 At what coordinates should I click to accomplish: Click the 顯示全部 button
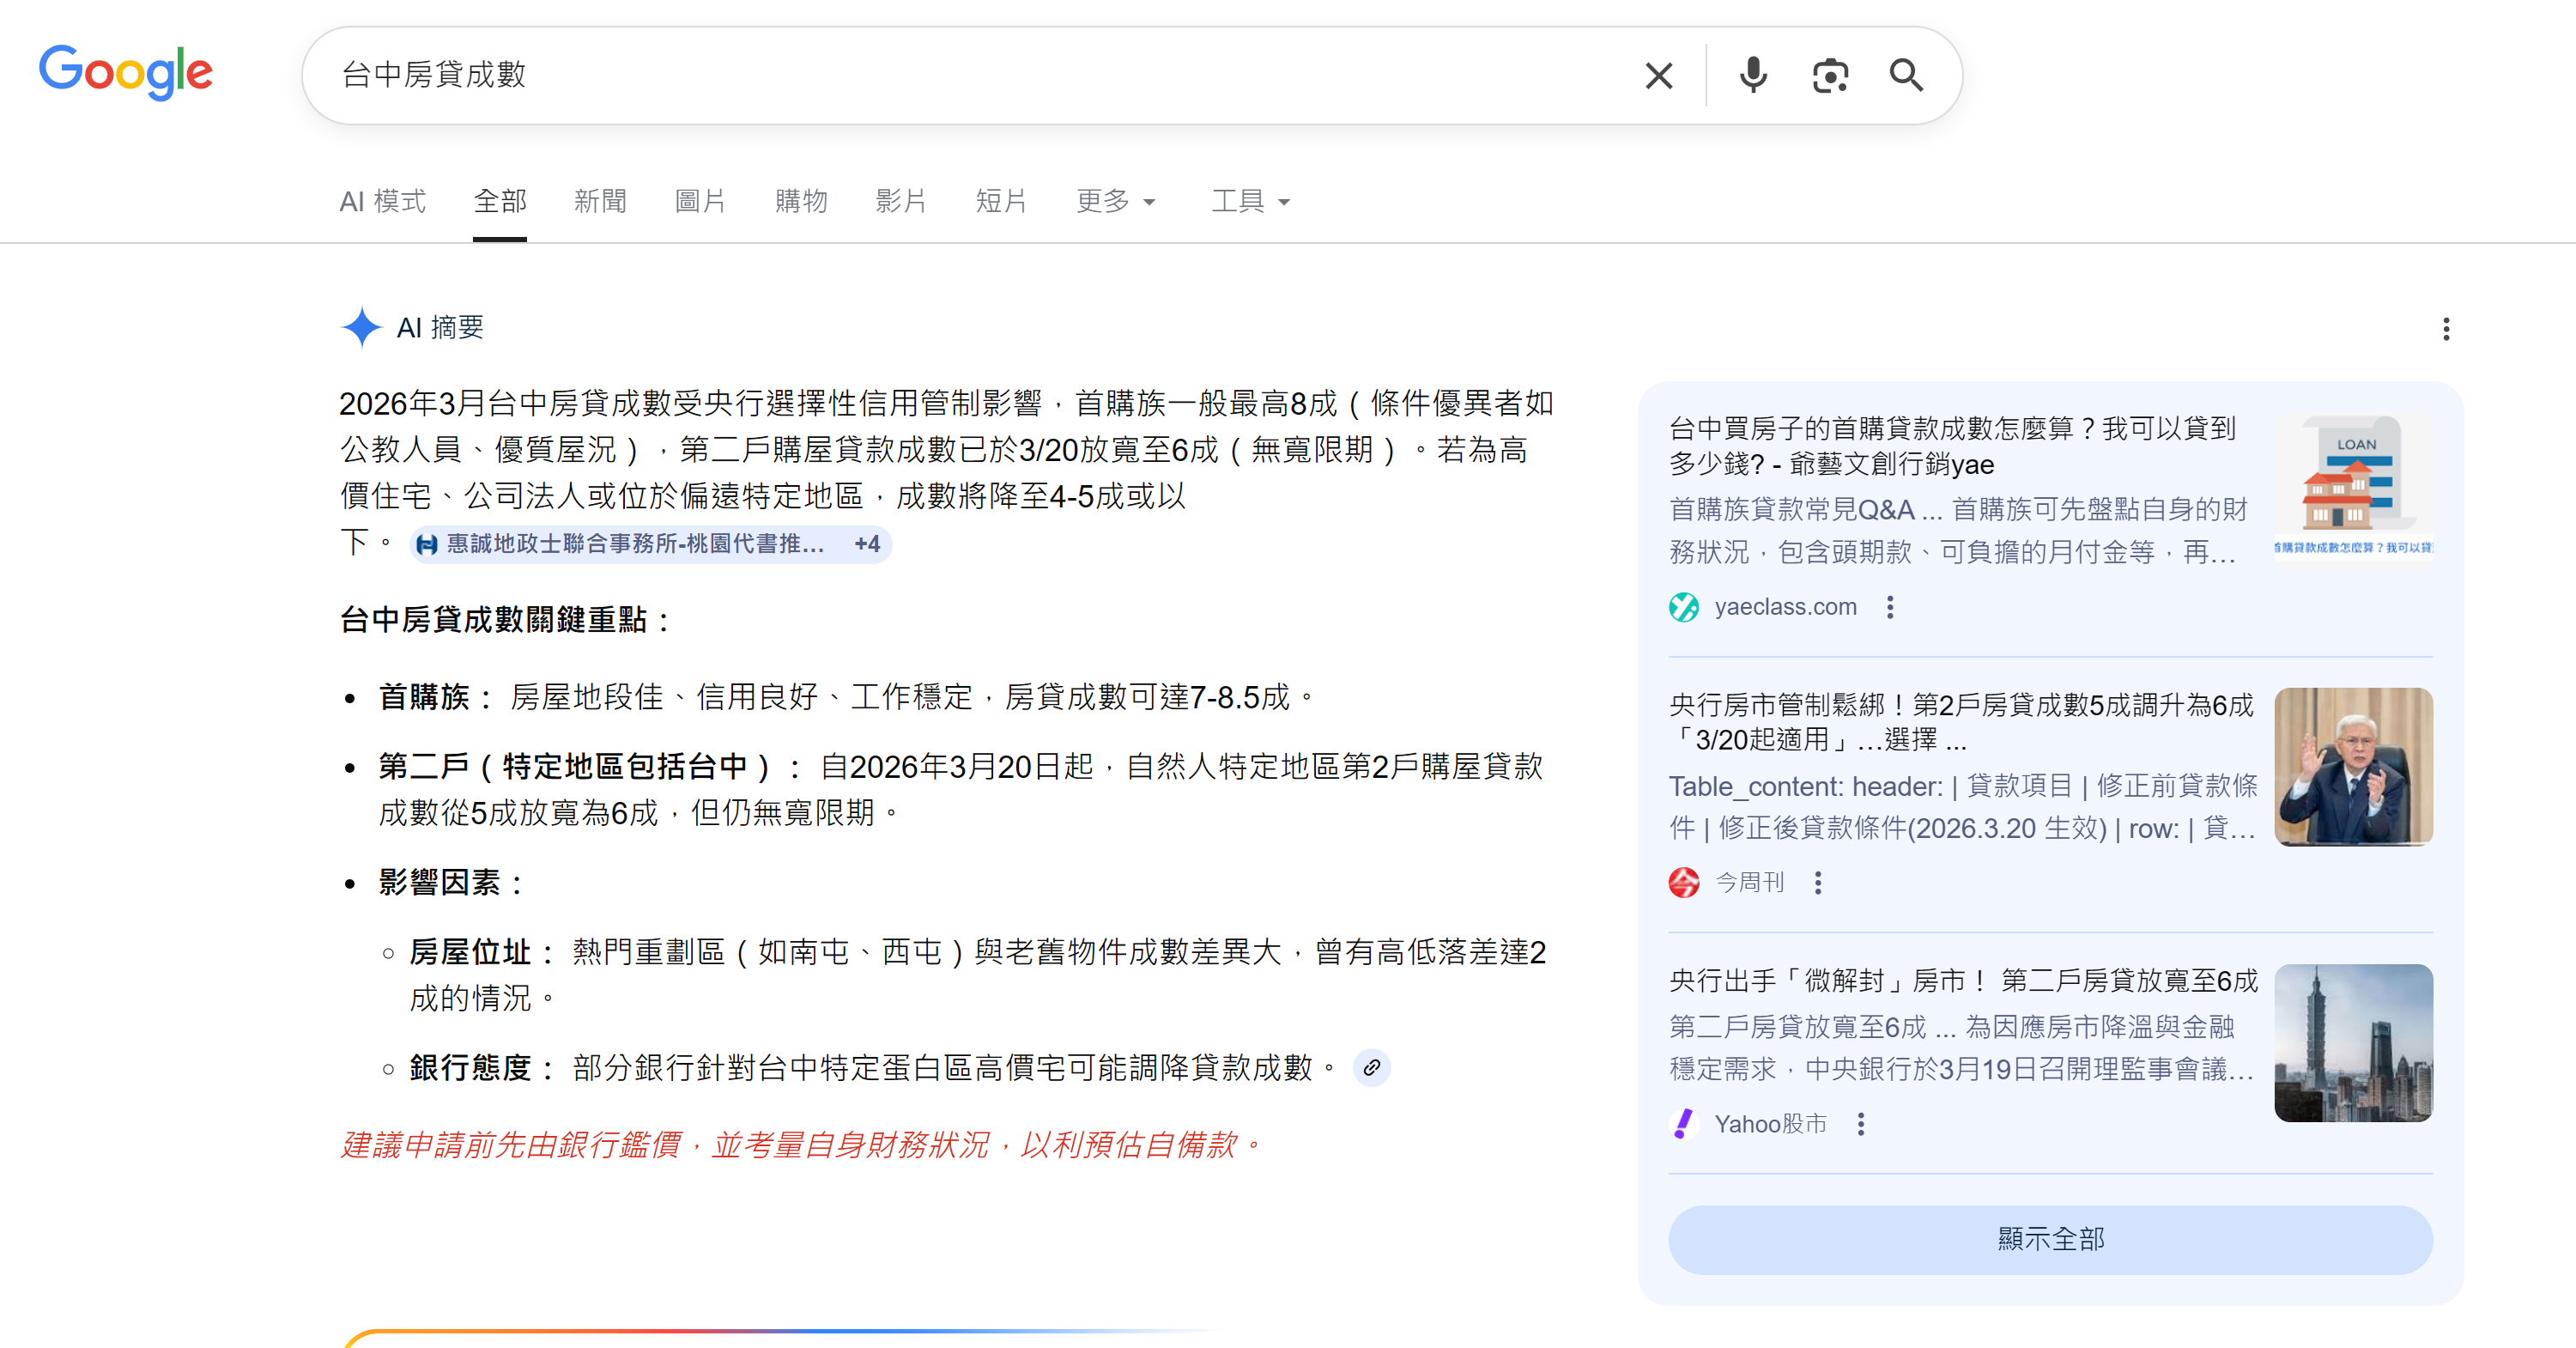(2050, 1239)
